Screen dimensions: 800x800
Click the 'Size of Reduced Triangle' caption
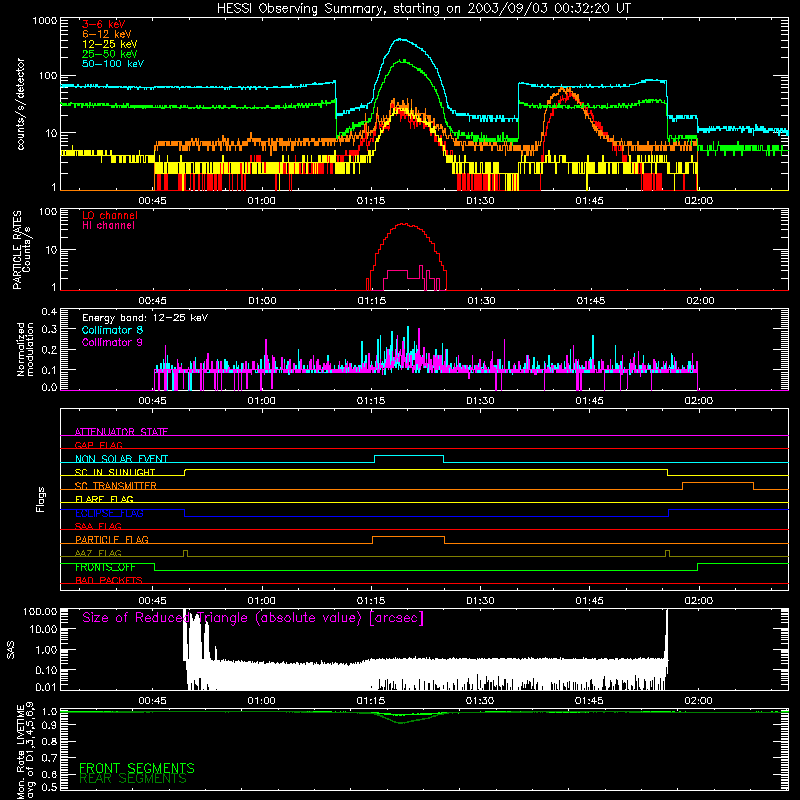coord(253,618)
